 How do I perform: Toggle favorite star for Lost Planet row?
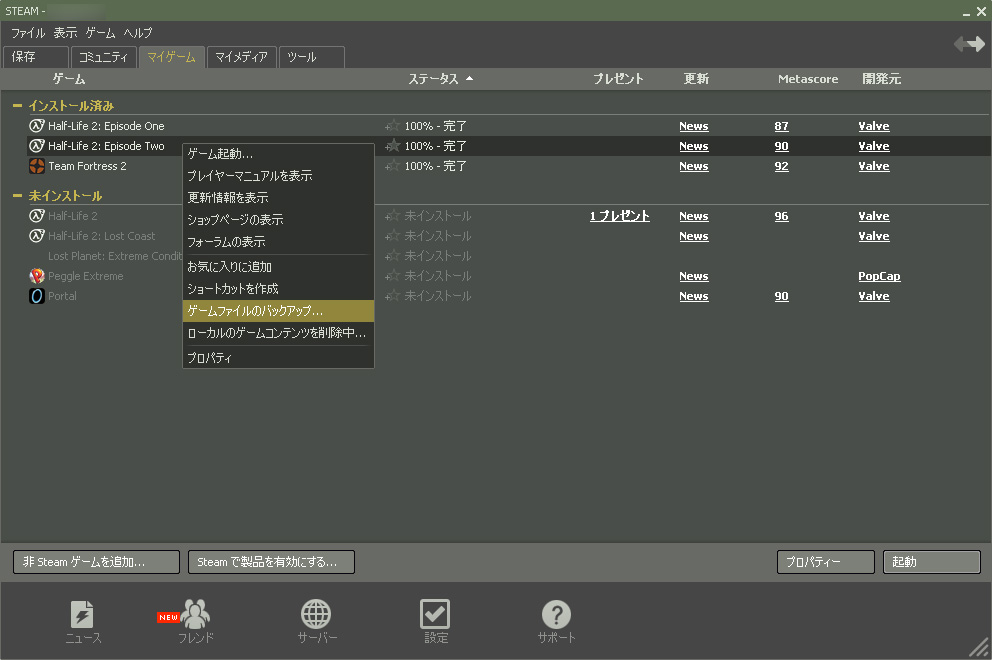pos(392,256)
